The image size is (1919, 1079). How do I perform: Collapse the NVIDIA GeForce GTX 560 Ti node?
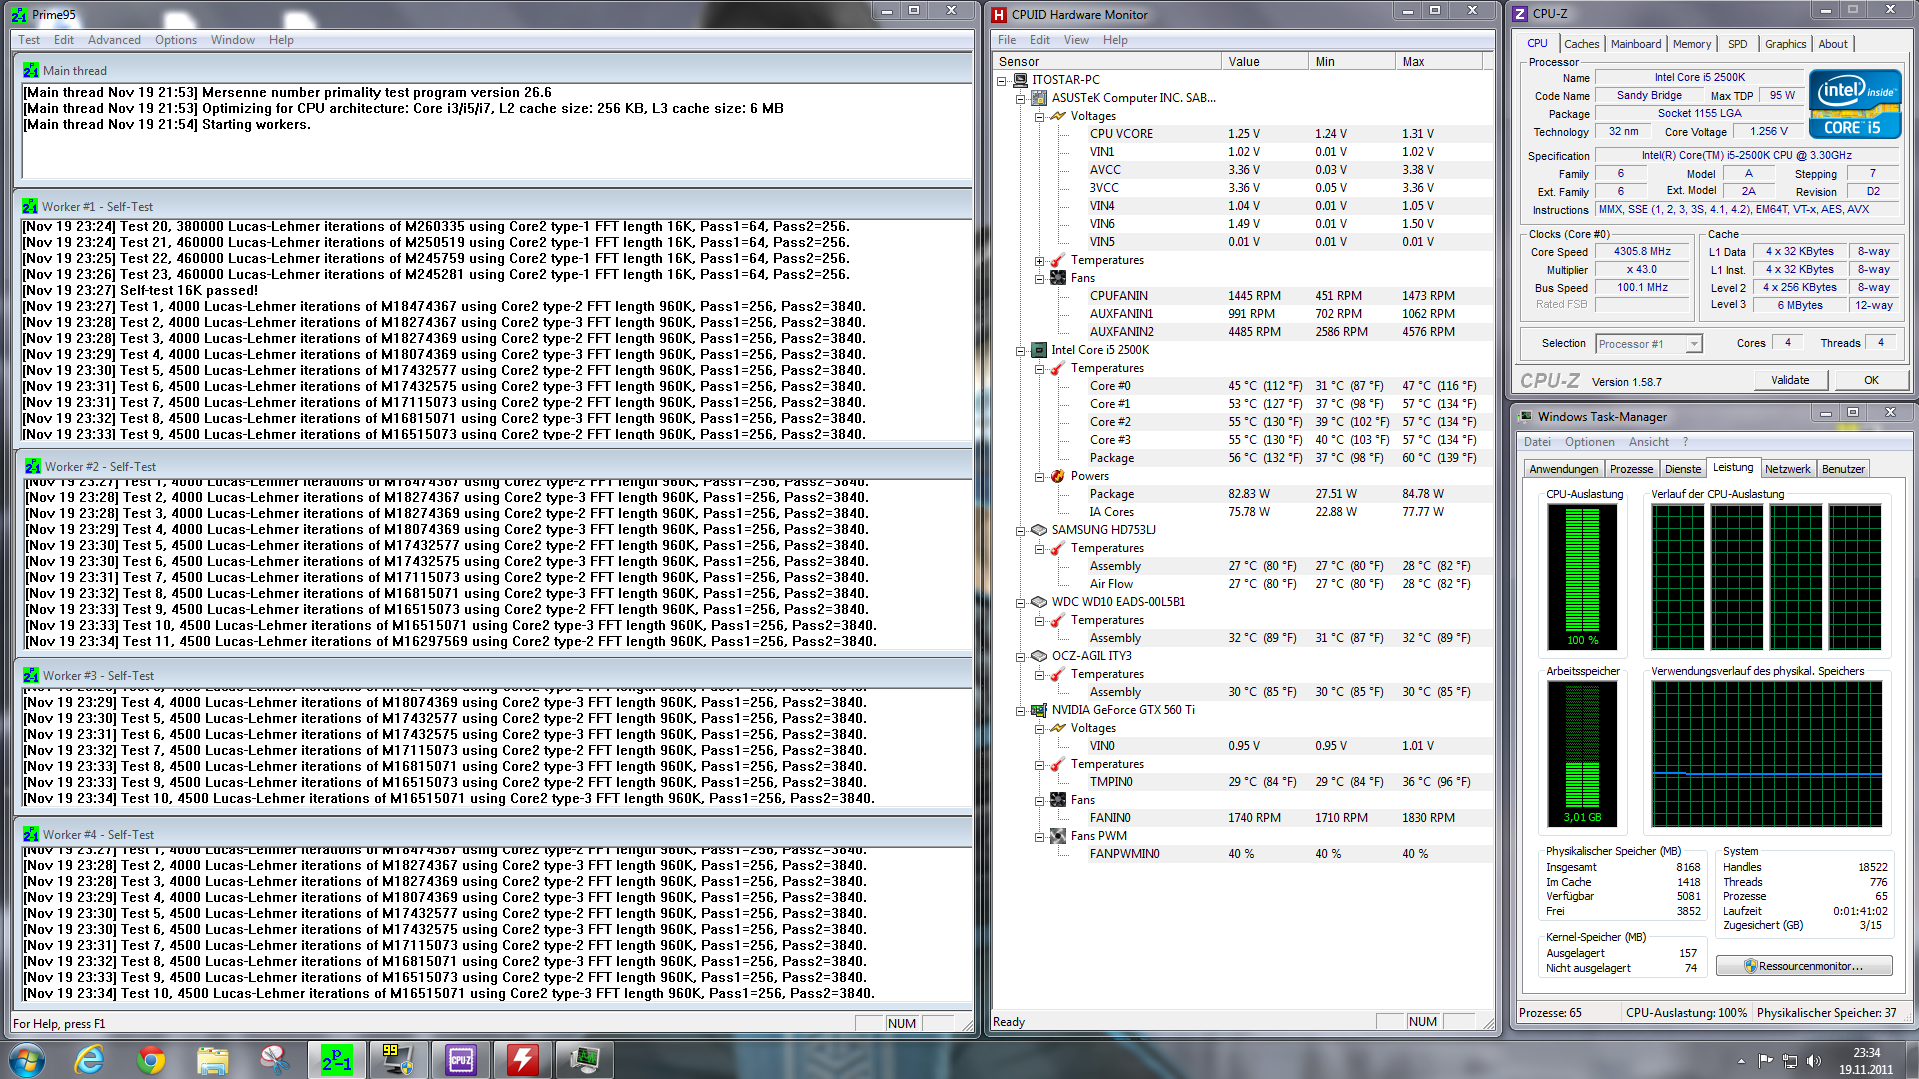[1020, 710]
